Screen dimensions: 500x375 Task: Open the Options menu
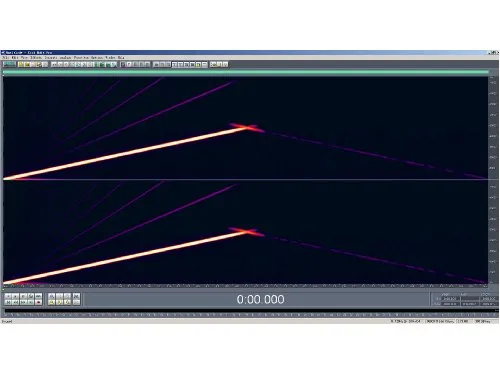pyautogui.click(x=97, y=58)
